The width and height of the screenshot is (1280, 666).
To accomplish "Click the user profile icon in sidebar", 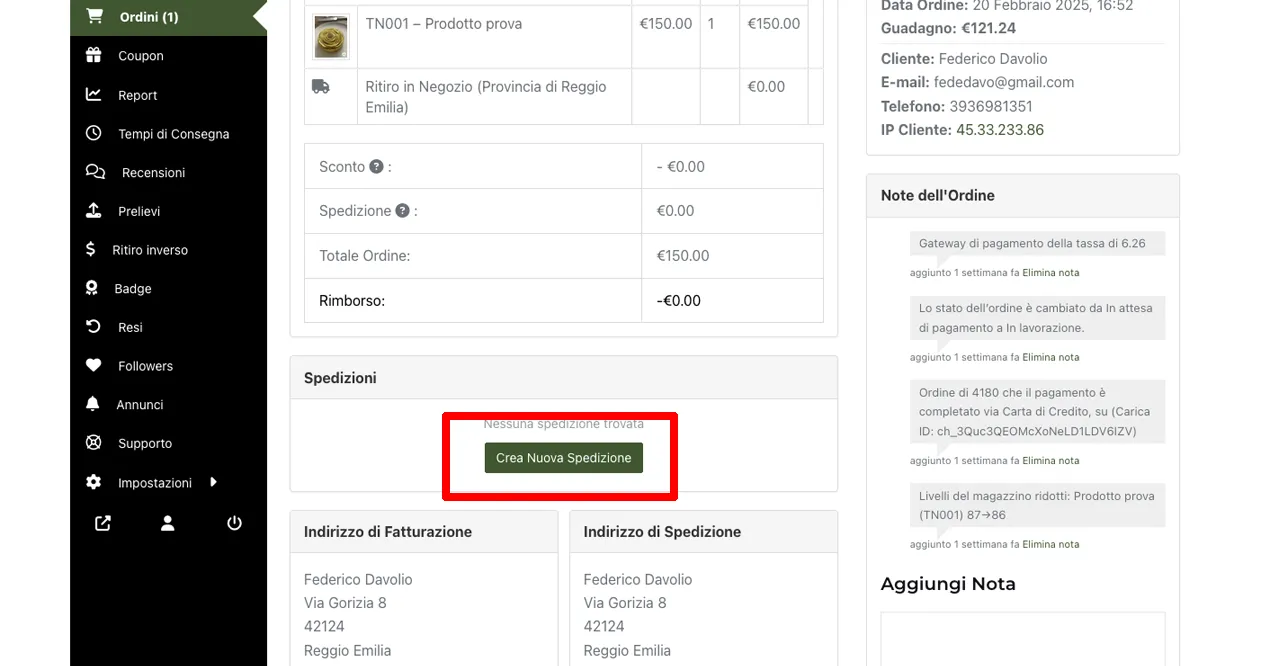I will 168,523.
